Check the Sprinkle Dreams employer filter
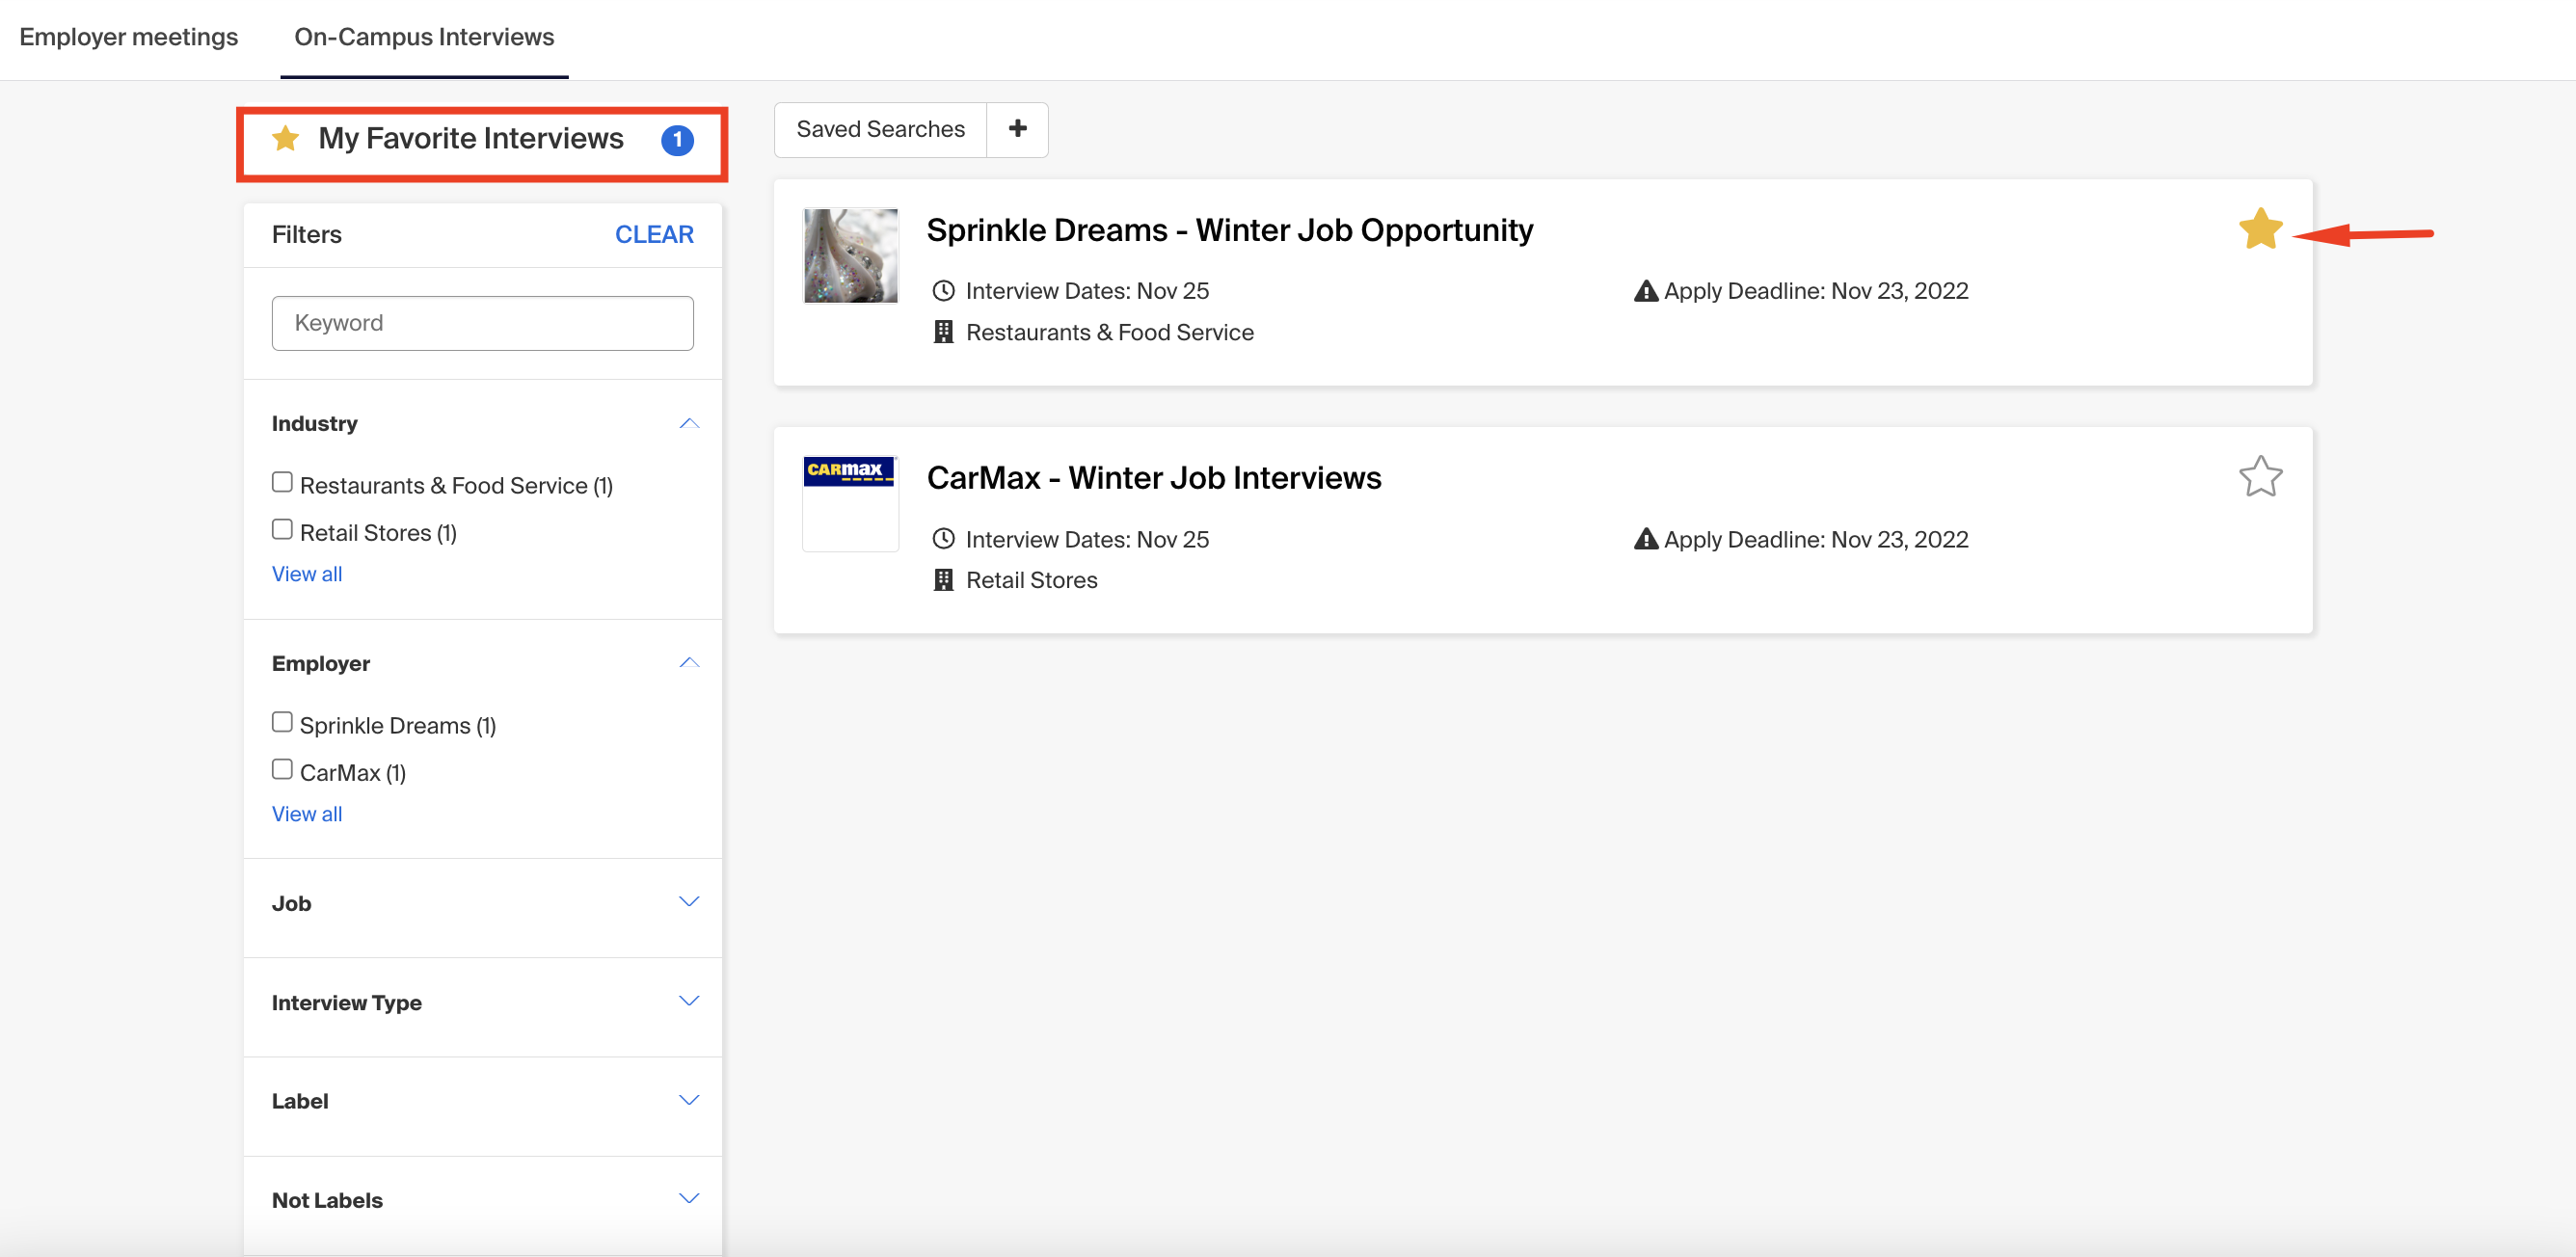 pos(282,723)
